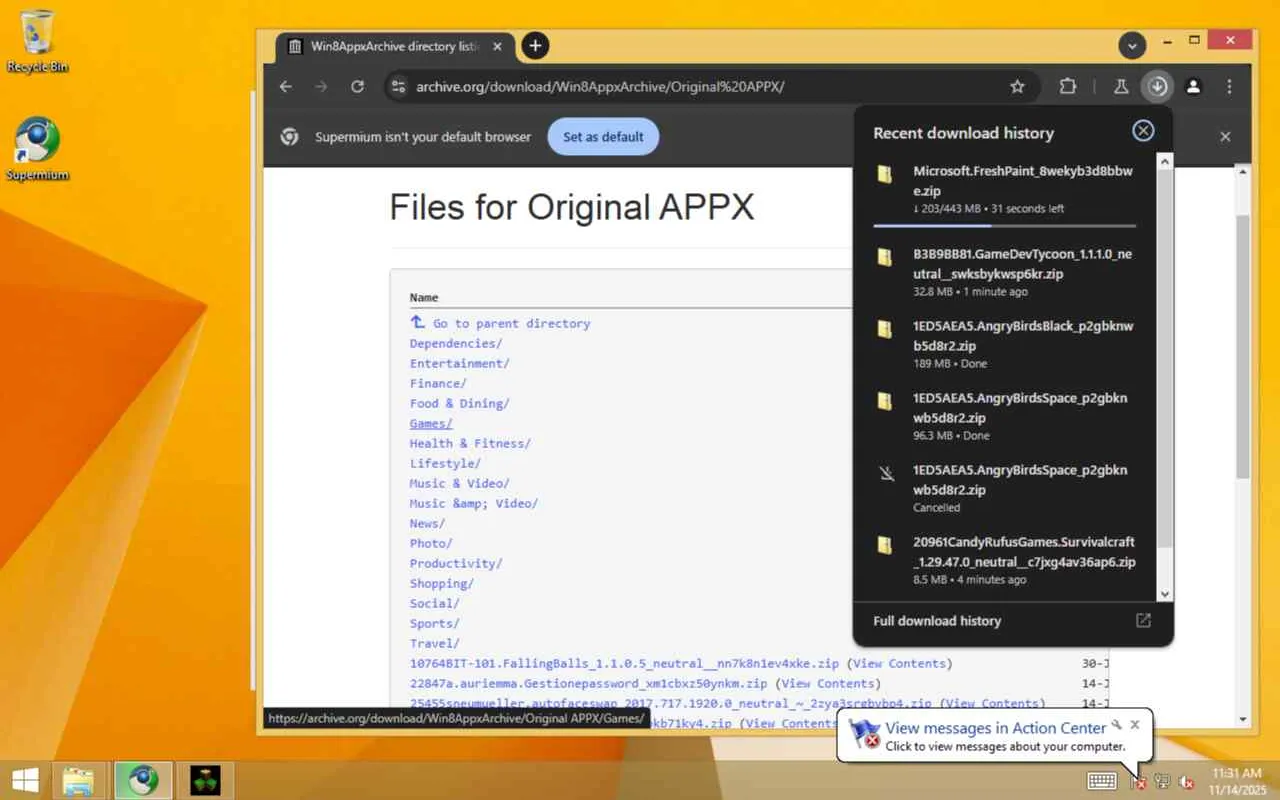
Task: Open the browser three-dot menu
Action: click(1229, 87)
